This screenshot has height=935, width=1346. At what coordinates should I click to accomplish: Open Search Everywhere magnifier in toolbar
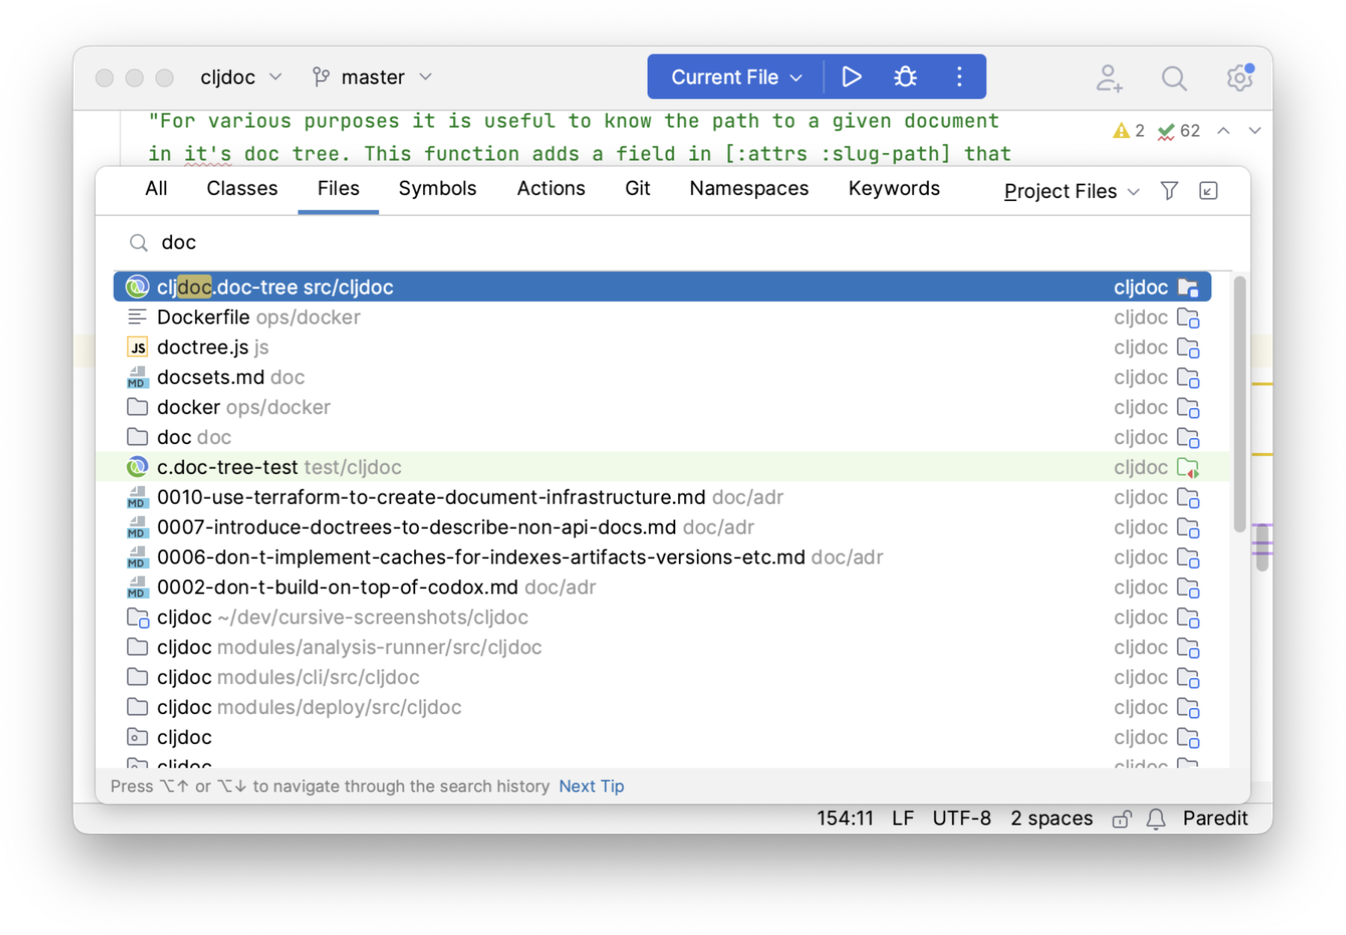[x=1174, y=78]
